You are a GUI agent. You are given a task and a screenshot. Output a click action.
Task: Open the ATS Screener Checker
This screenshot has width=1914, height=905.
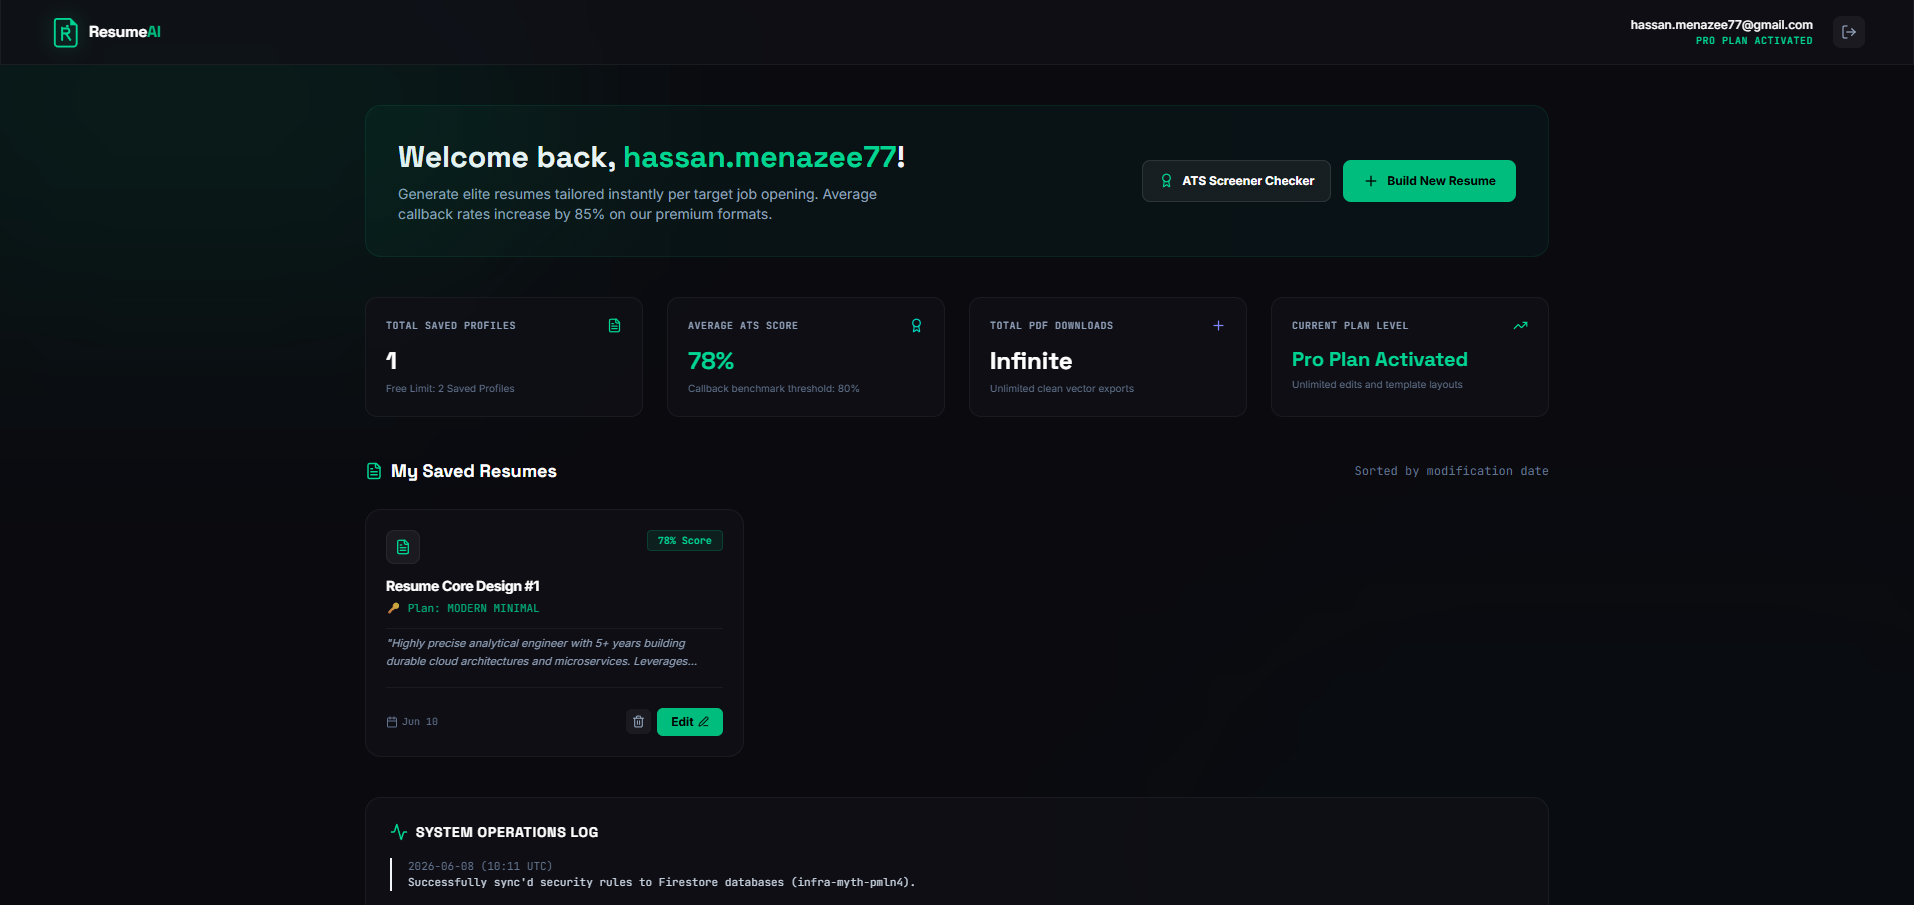tap(1236, 181)
